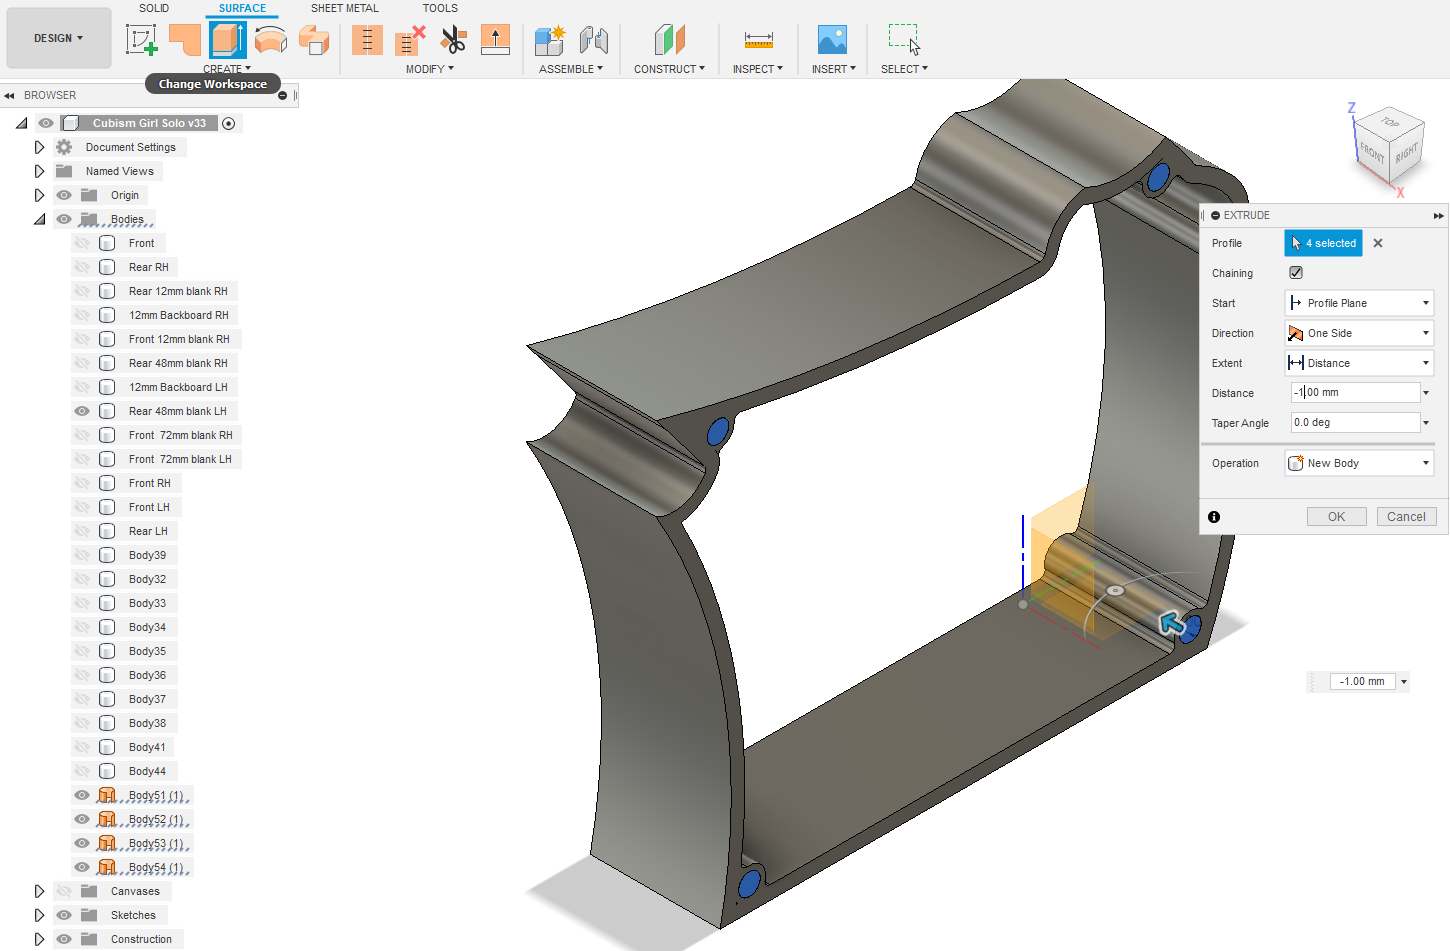Image resolution: width=1450 pixels, height=951 pixels.
Task: Click the ViewCube in the corner
Action: (x=1387, y=146)
